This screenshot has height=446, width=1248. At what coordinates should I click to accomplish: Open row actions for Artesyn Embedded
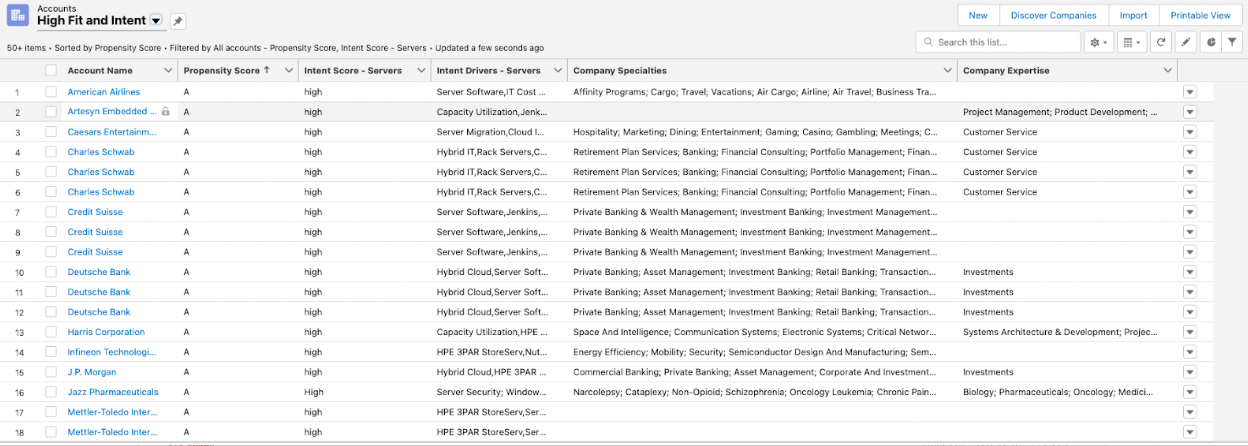pos(1189,112)
